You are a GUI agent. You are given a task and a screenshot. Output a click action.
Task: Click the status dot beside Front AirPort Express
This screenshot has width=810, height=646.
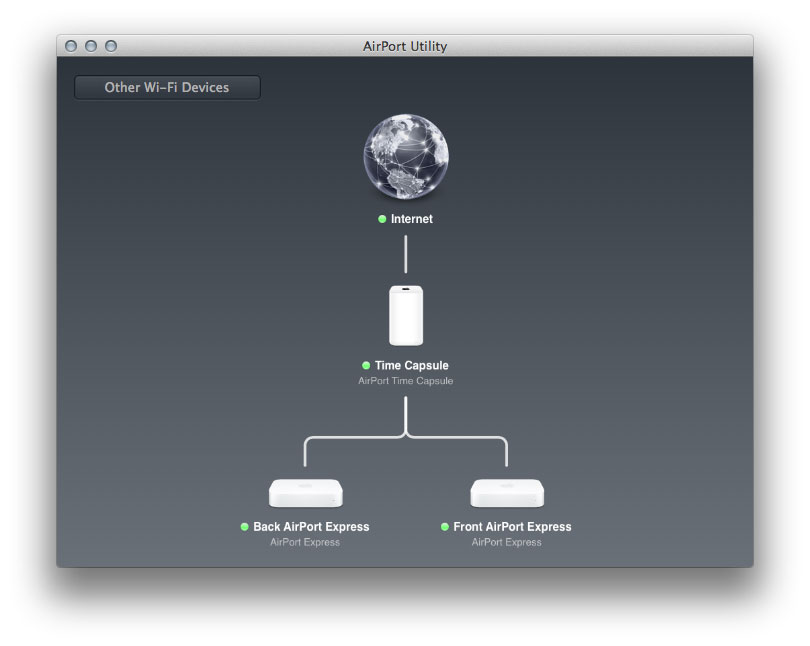[x=445, y=527]
